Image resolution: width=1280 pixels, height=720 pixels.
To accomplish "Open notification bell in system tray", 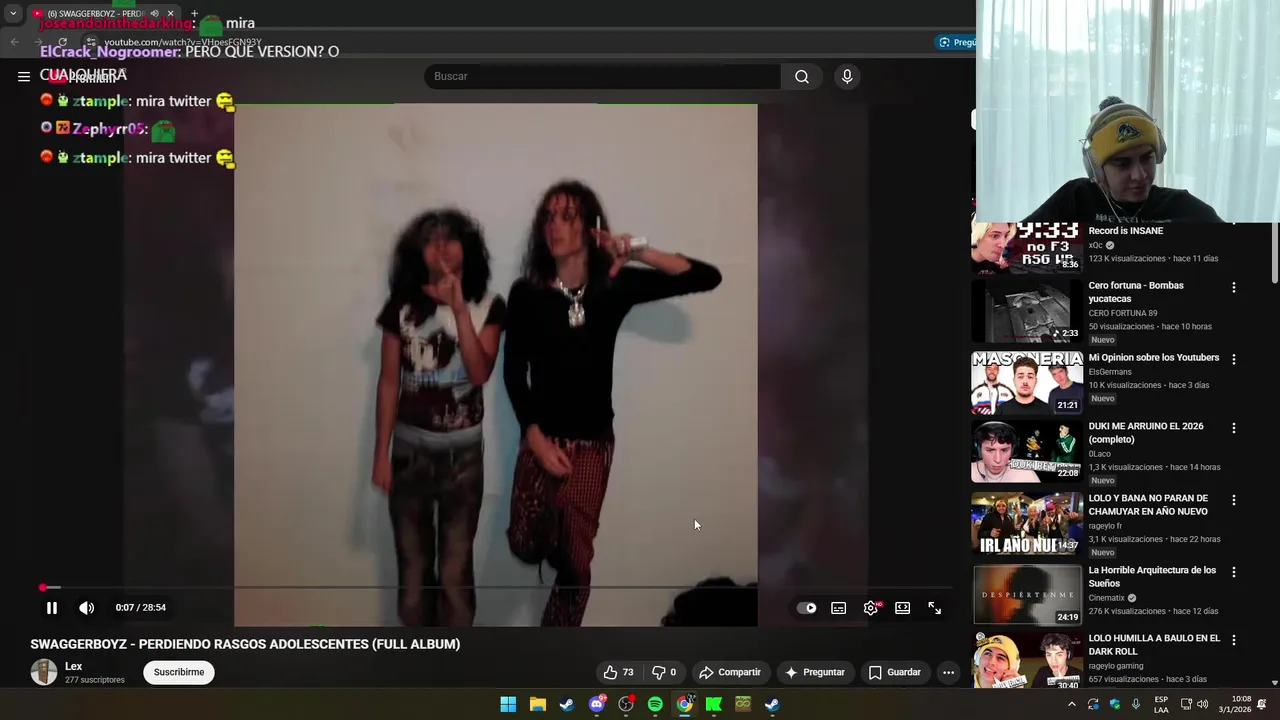I will pos(1262,704).
